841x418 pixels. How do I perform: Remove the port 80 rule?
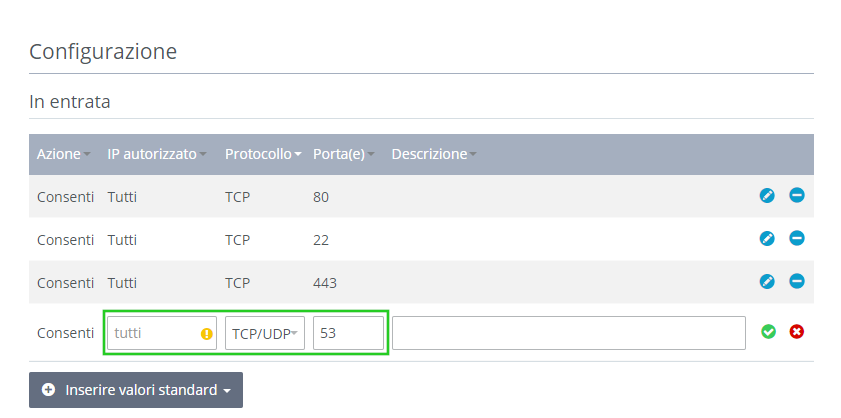[796, 195]
